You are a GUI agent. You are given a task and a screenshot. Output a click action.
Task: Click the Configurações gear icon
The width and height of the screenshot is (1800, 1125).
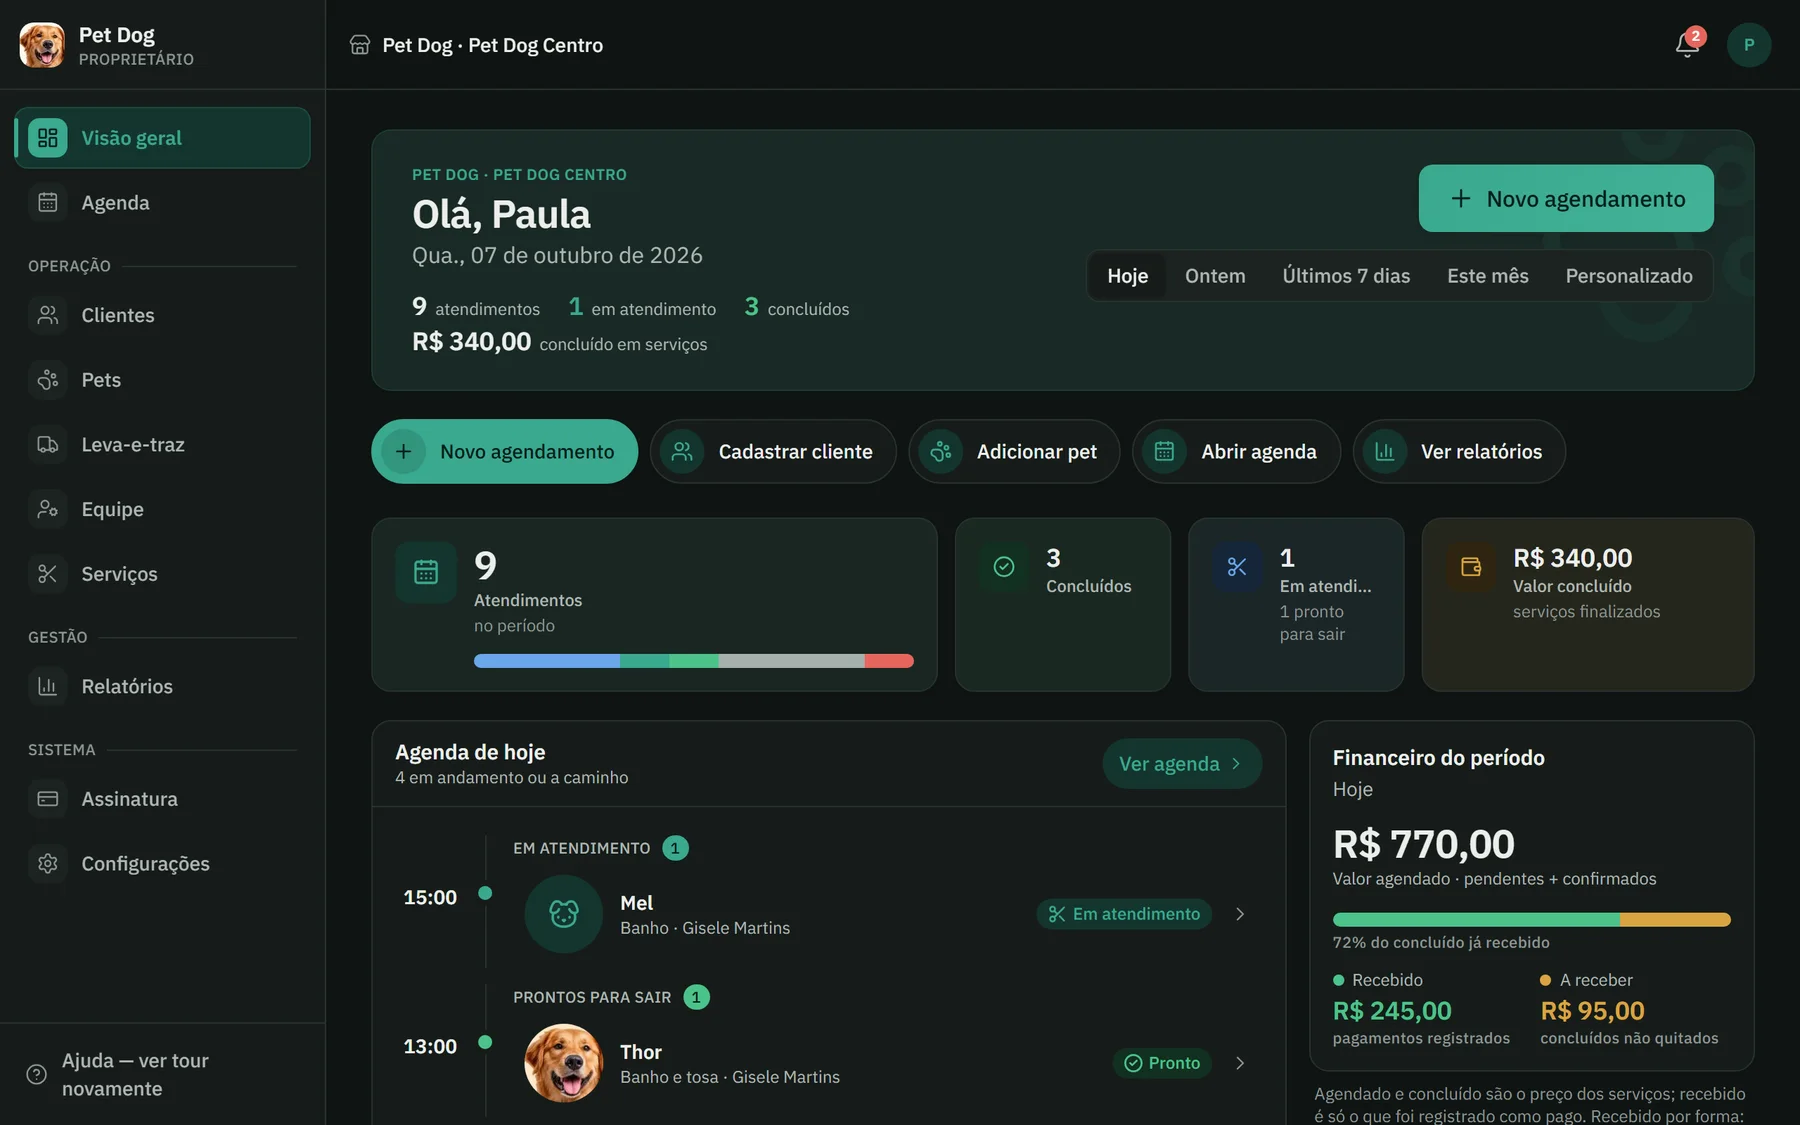(x=47, y=863)
